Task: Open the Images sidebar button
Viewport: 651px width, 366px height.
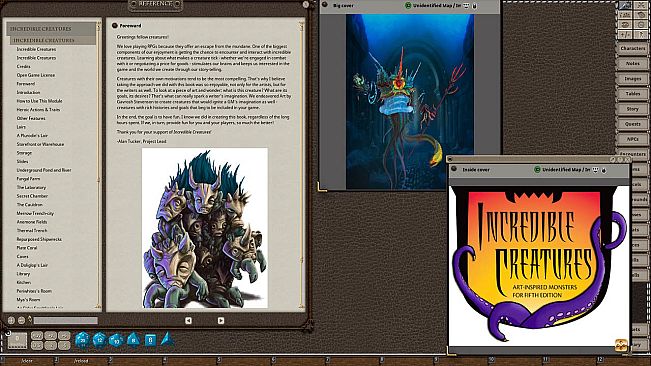Action: 633,78
